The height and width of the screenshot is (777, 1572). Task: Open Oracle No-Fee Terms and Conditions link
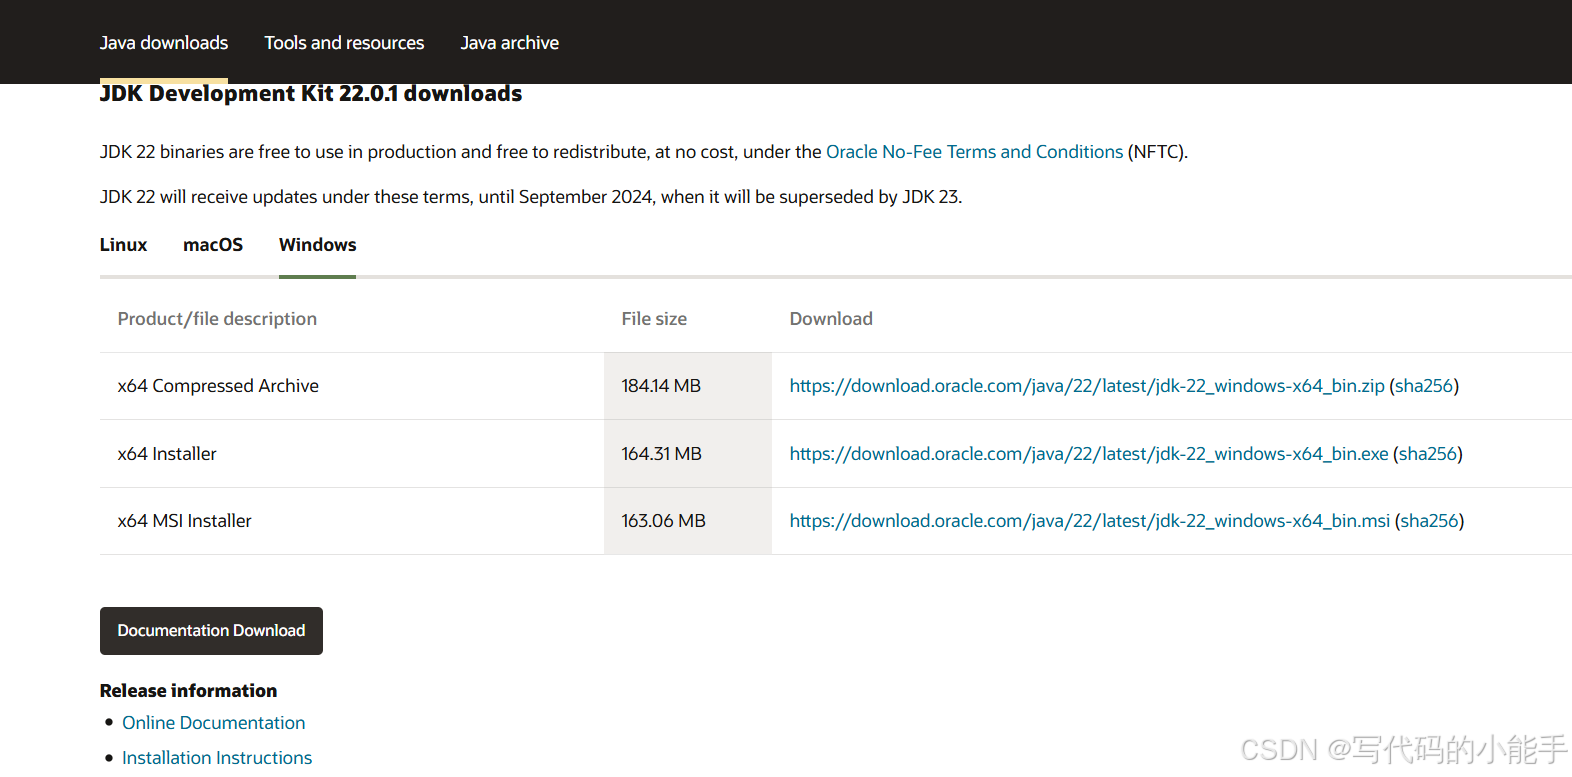[974, 152]
